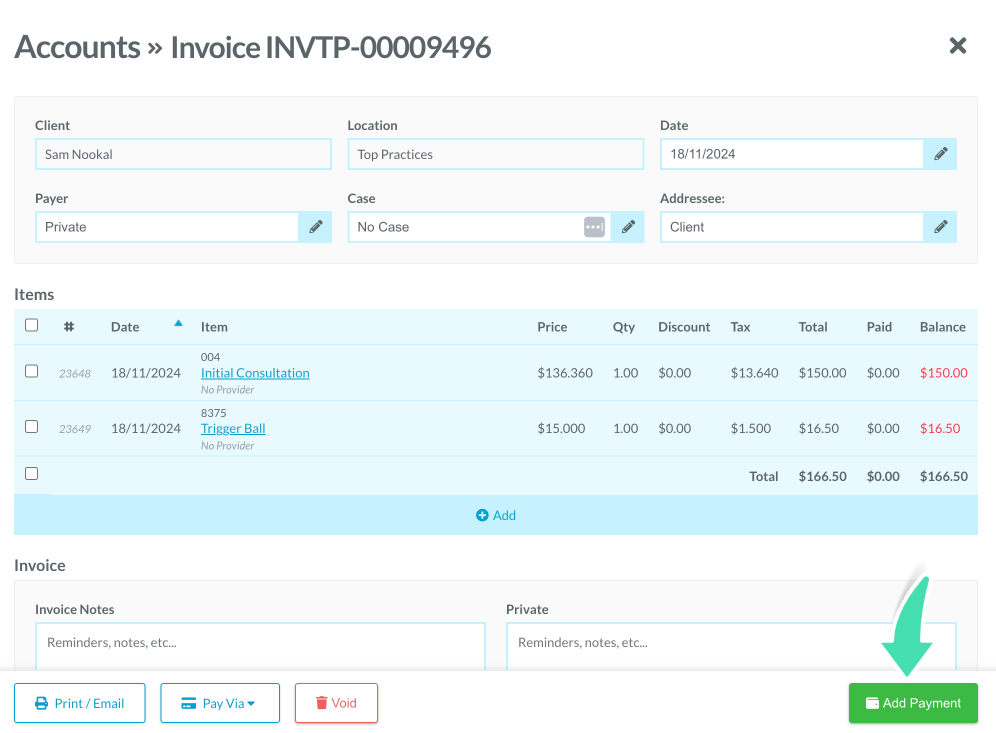Click the Discount column header
The image size is (996, 733).
pyautogui.click(x=684, y=326)
